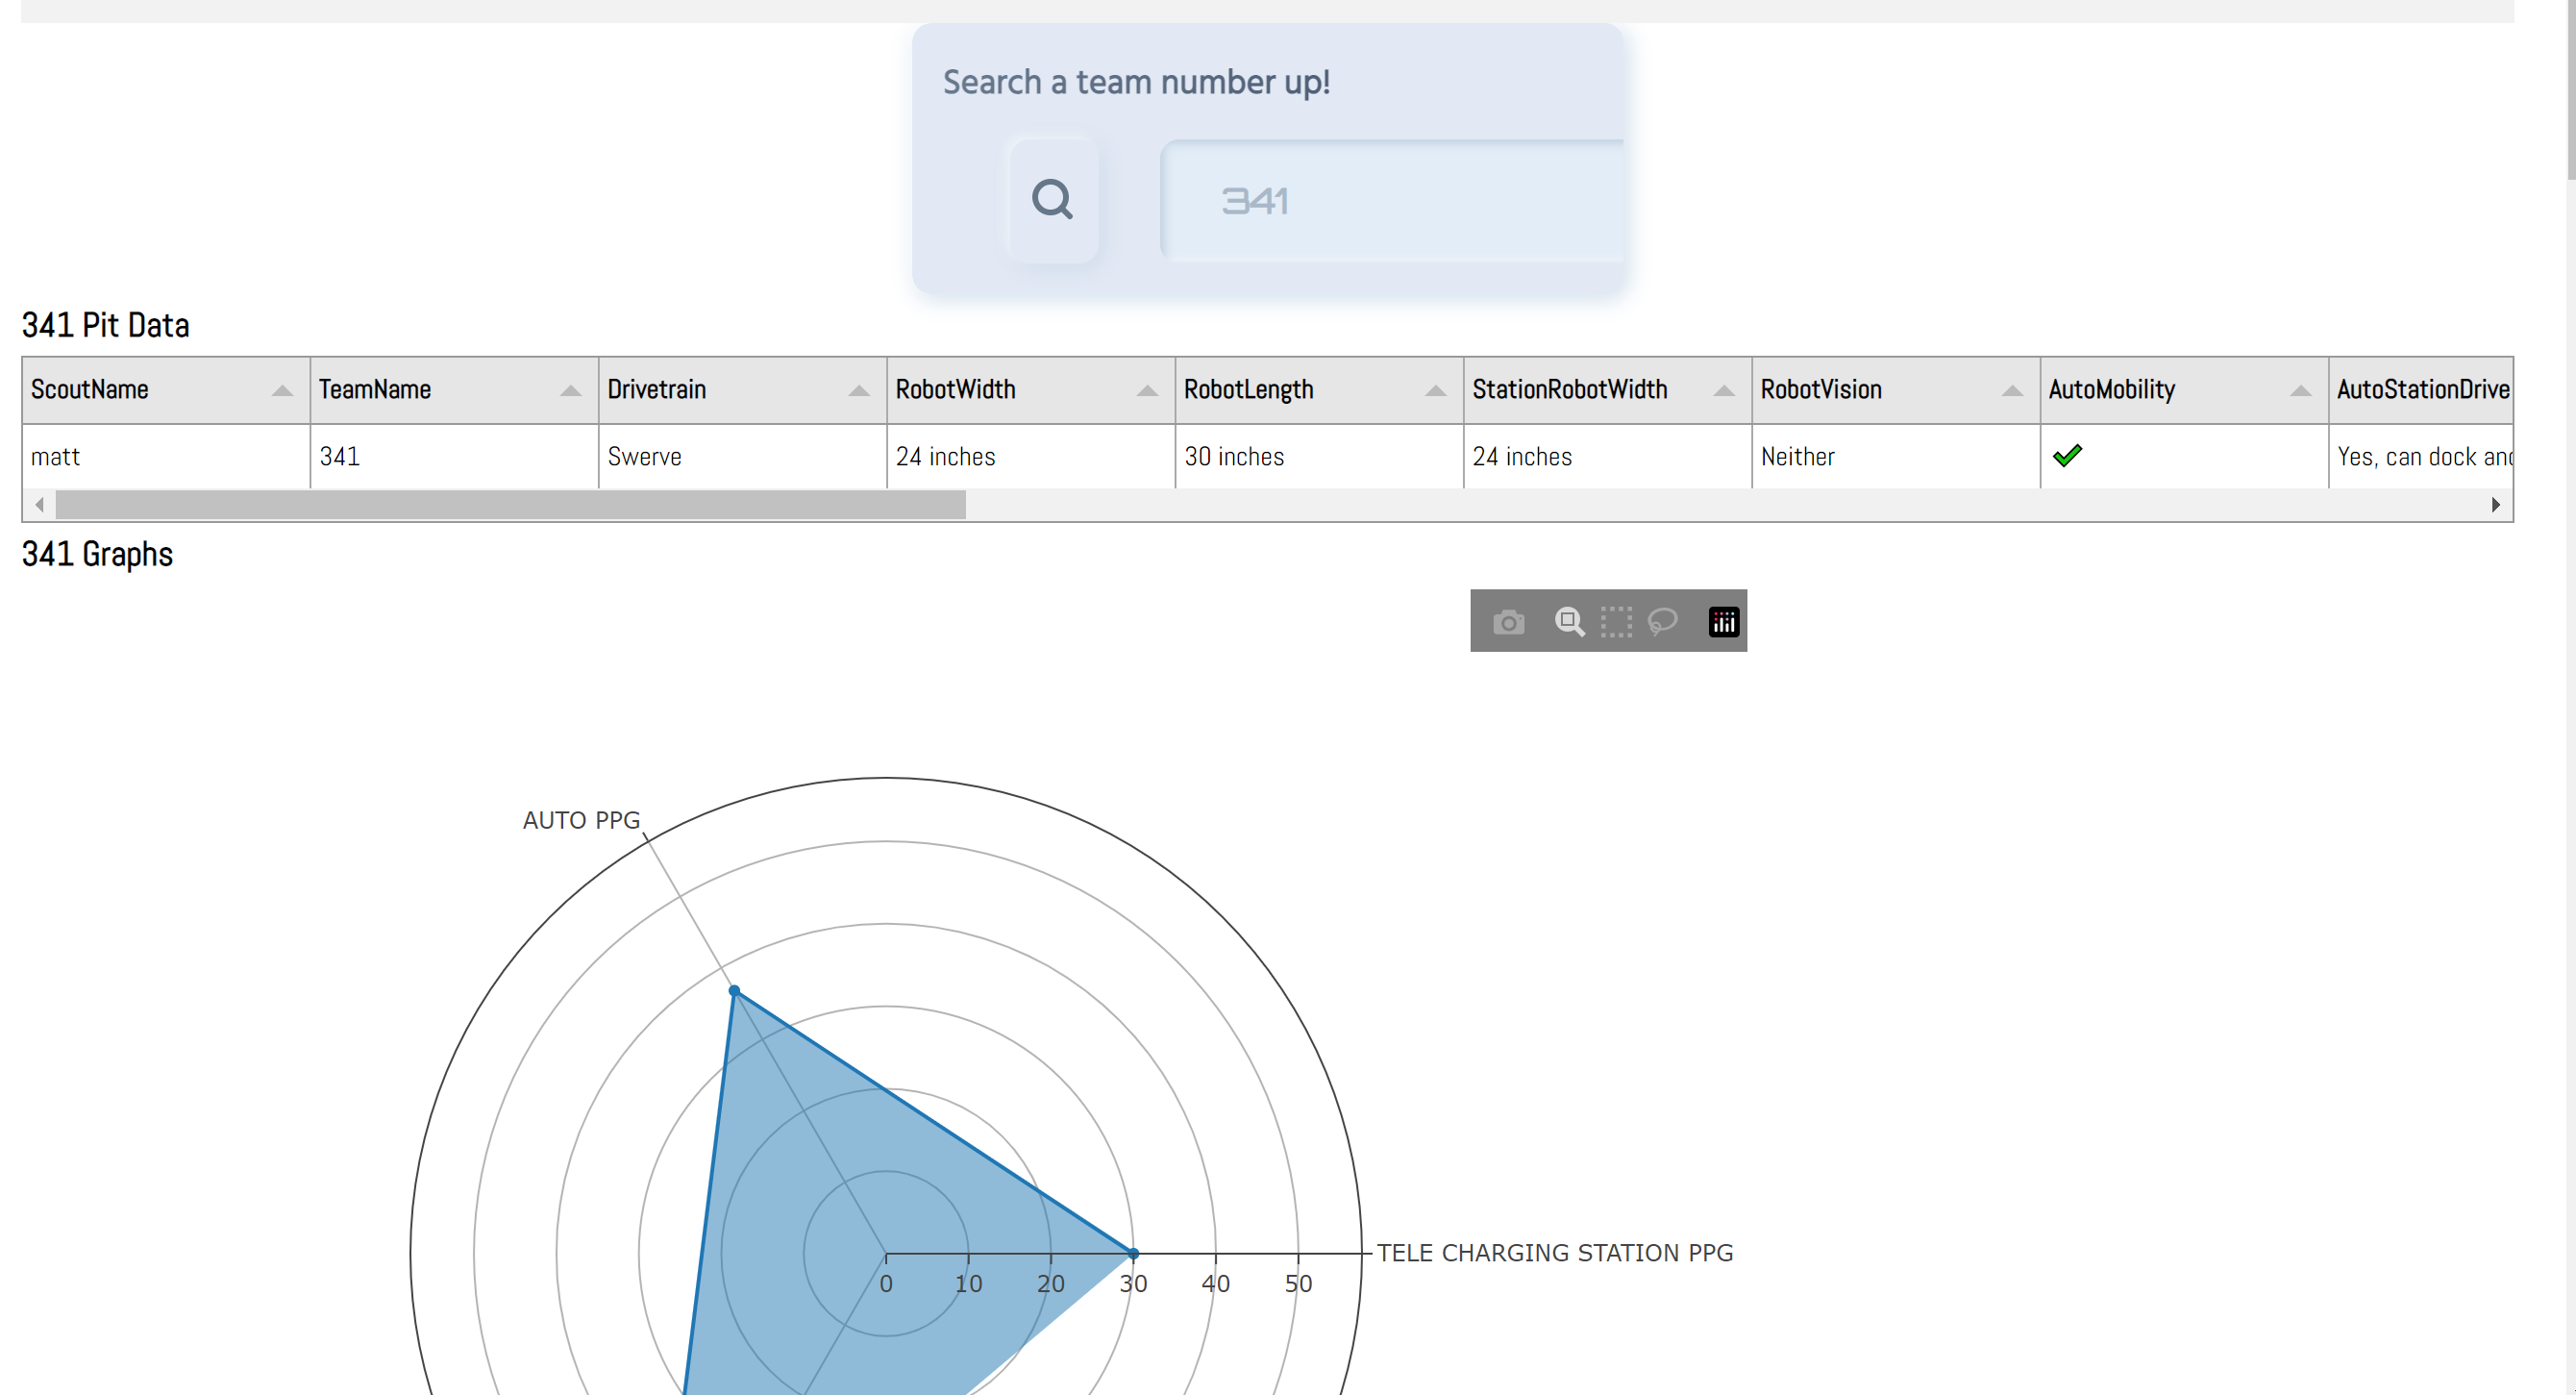Image resolution: width=2576 pixels, height=1395 pixels.
Task: Sort table by RobotLength column arrow
Action: [1435, 390]
